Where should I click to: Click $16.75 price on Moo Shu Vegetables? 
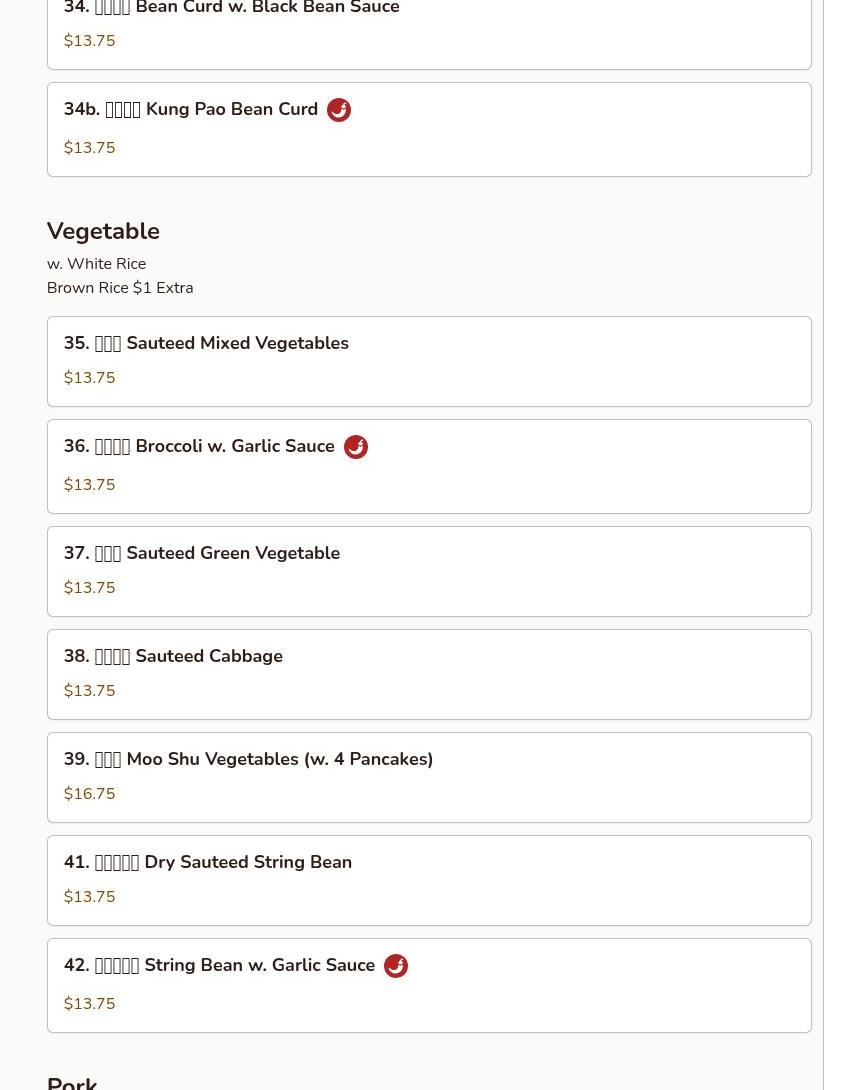tap(89, 794)
